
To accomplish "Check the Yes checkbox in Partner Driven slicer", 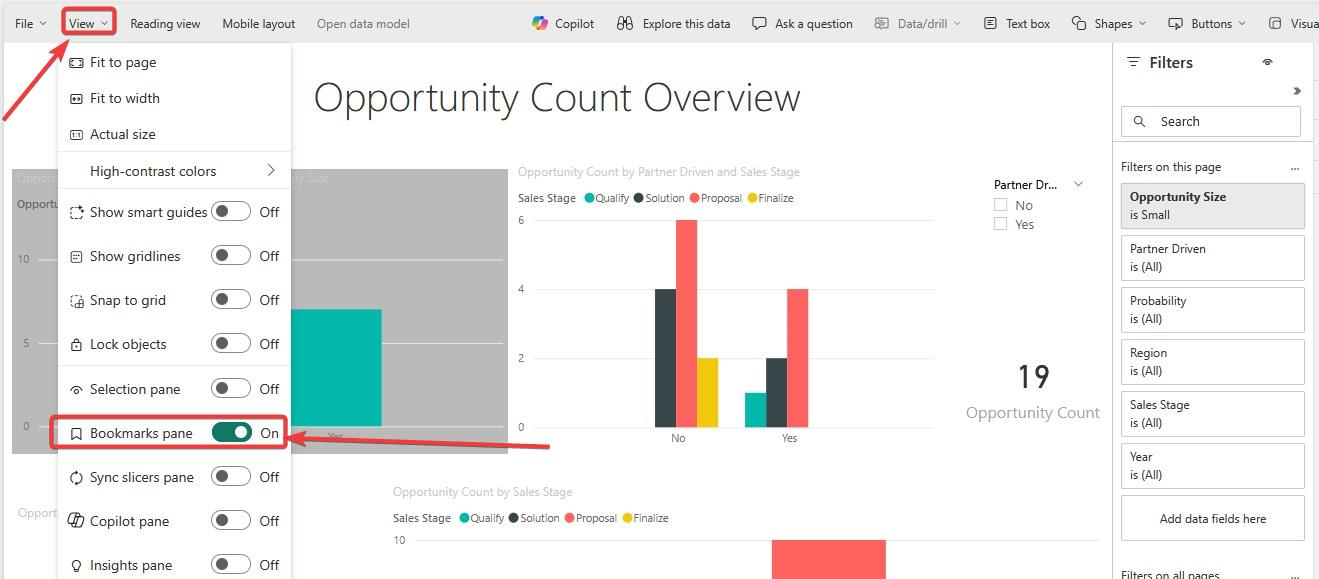I will (1000, 224).
